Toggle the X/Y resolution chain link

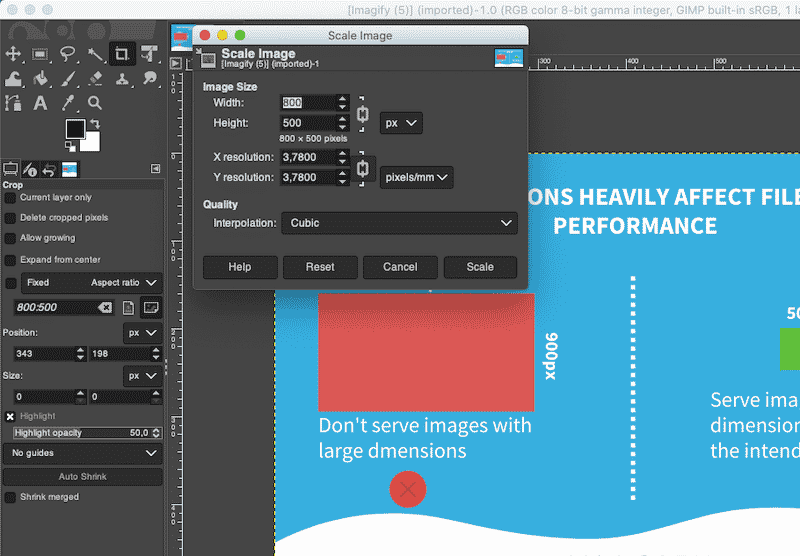362,168
